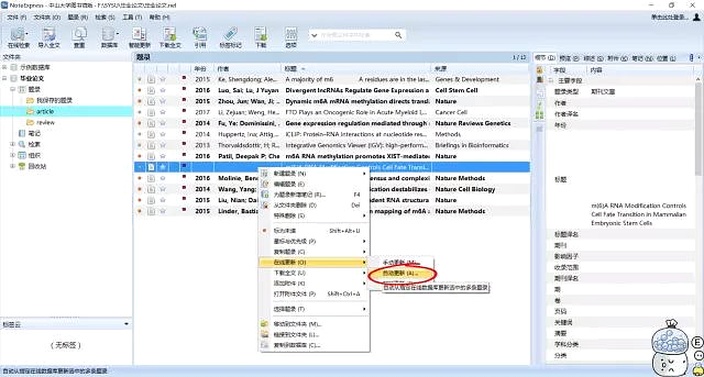Image resolution: width=704 pixels, height=377 pixels.
Task: Select the review folder in the tree
Action: tap(45, 123)
